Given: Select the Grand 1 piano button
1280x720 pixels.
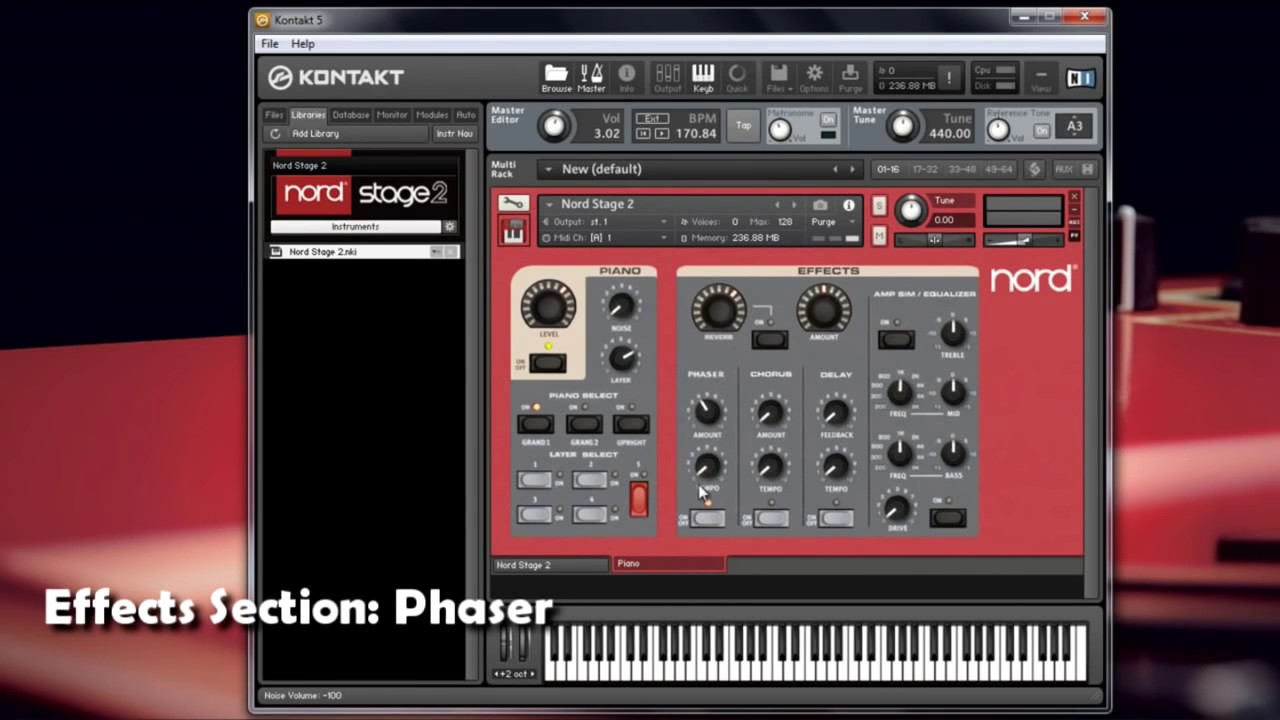Looking at the screenshot, I should pos(535,424).
